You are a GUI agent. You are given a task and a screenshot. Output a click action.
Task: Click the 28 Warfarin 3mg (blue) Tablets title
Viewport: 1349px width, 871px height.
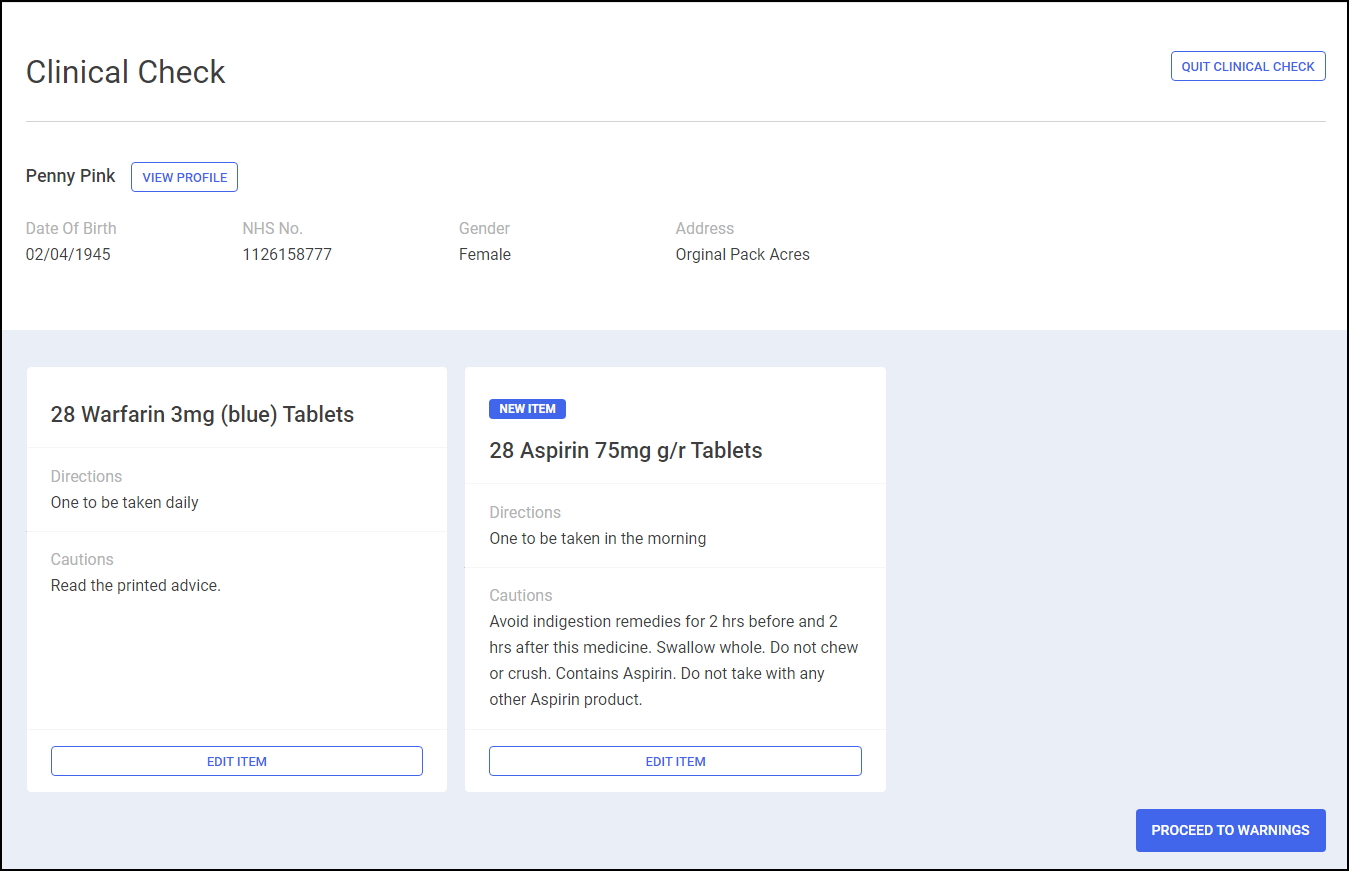click(202, 414)
